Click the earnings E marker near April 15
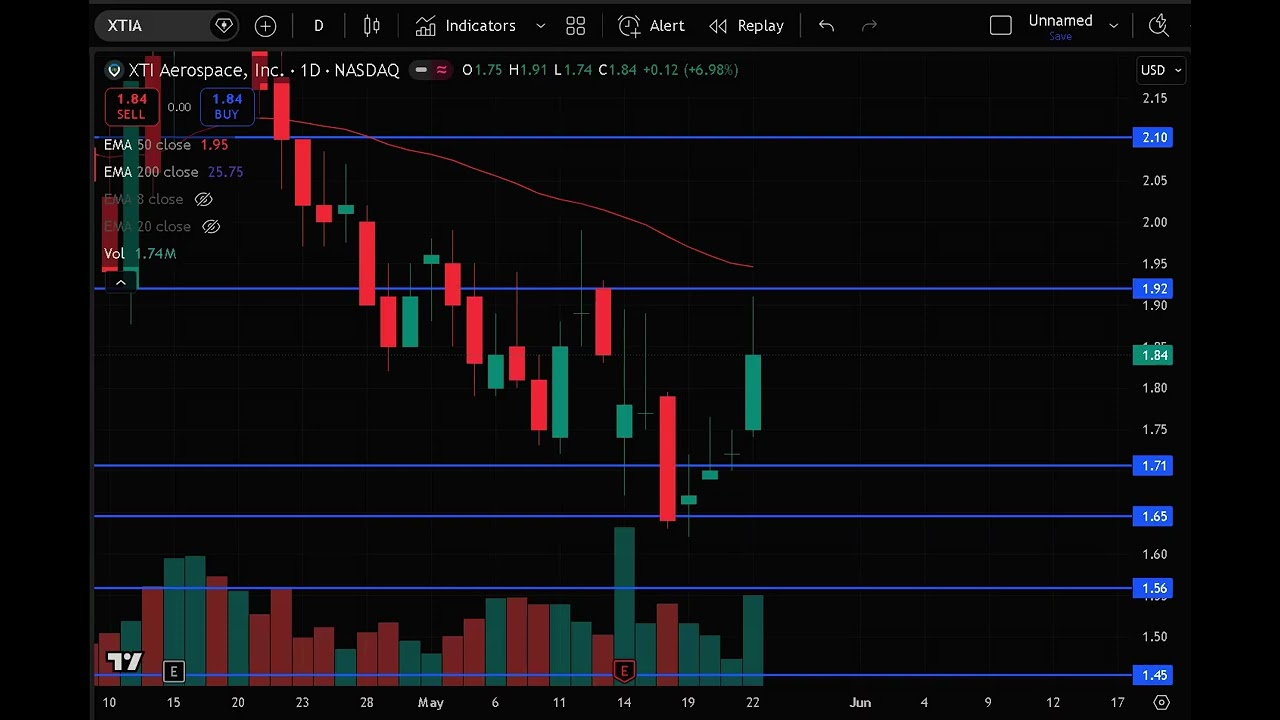Viewport: 1280px width, 720px height. [x=173, y=672]
